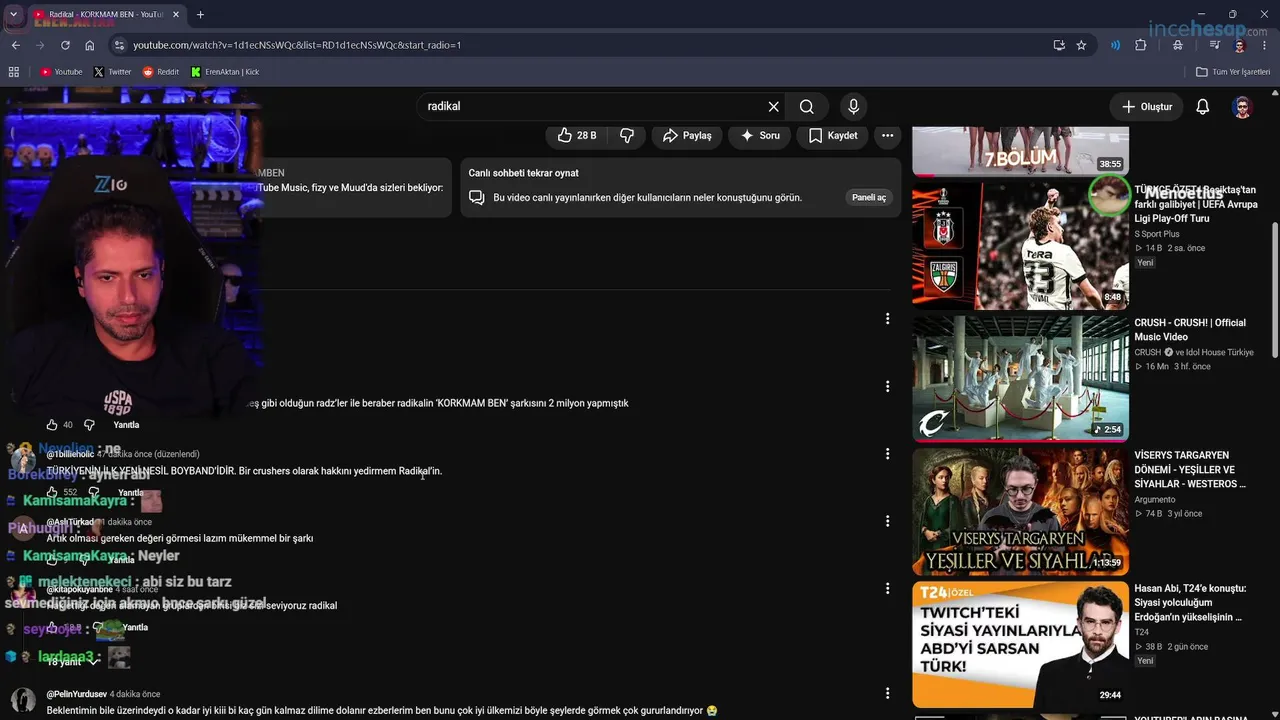
Task: Open options for @PelinYurdusev's comment
Action: point(887,693)
